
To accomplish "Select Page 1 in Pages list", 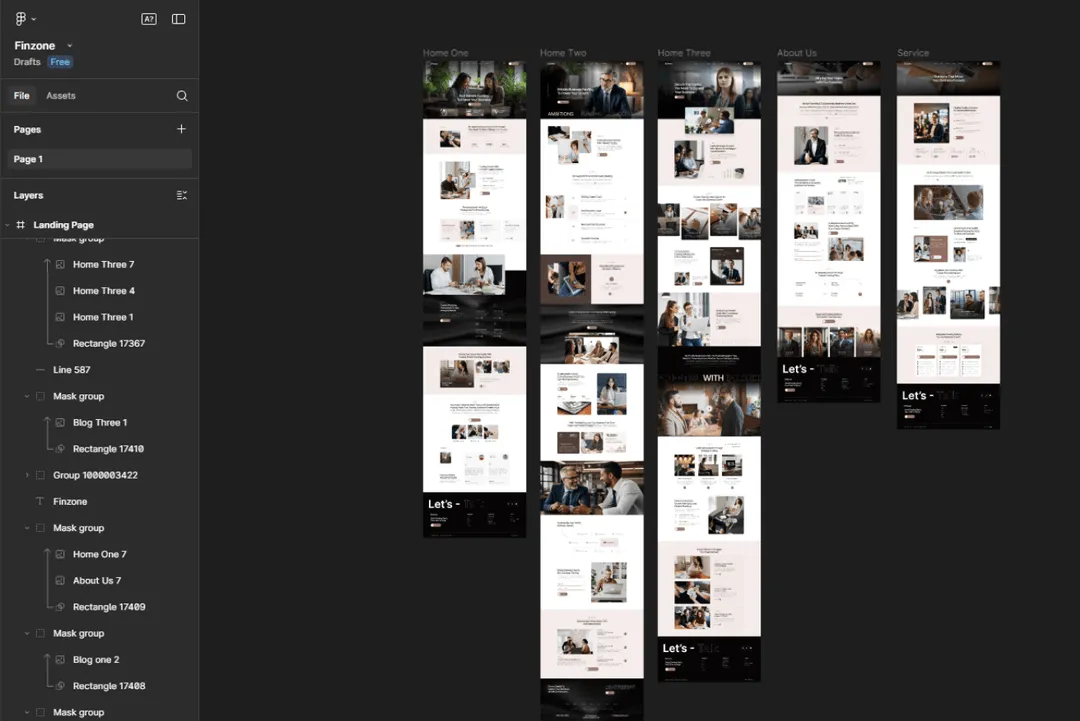I will click(x=99, y=159).
